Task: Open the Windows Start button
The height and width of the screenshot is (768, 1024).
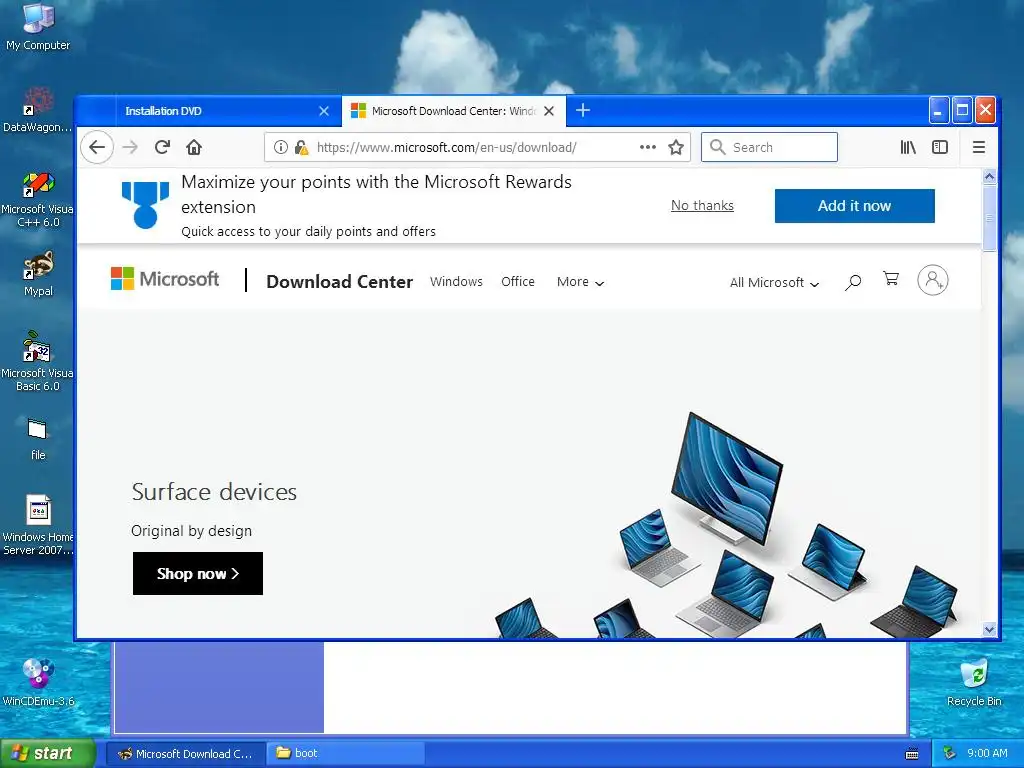Action: coord(47,753)
